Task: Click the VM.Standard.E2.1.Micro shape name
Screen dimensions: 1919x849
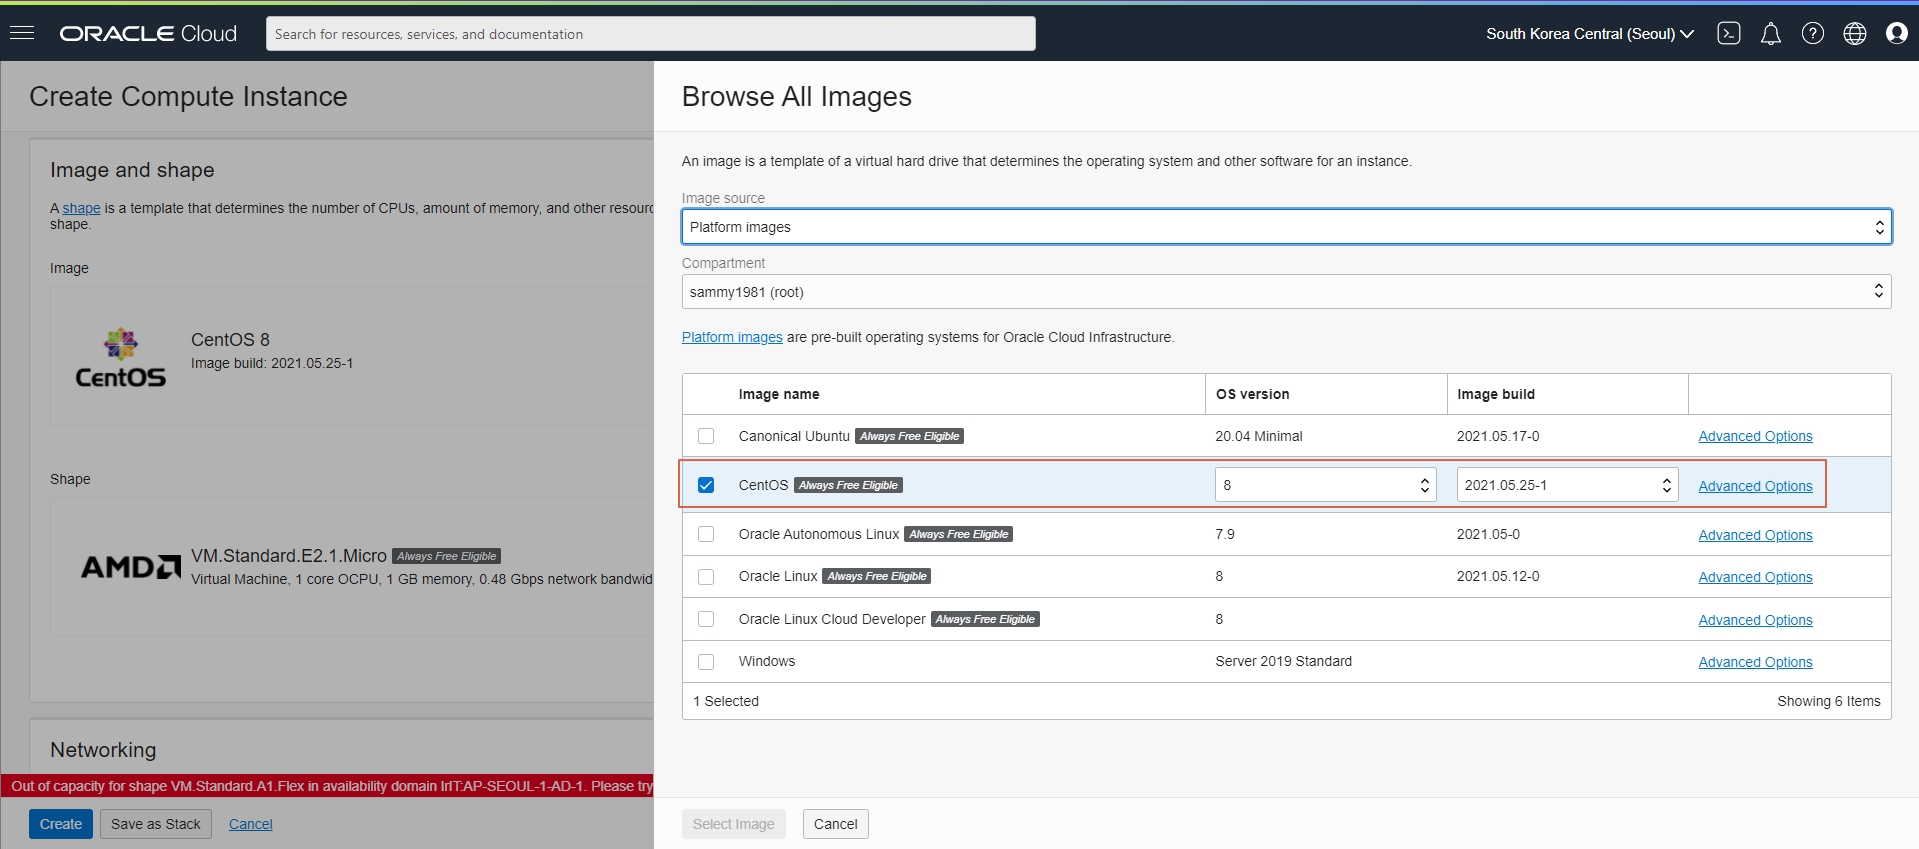Action: tap(289, 556)
